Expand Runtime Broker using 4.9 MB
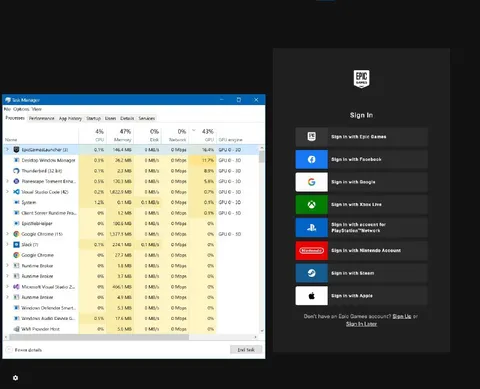This screenshot has width=480, height=389. pyautogui.click(x=7, y=297)
